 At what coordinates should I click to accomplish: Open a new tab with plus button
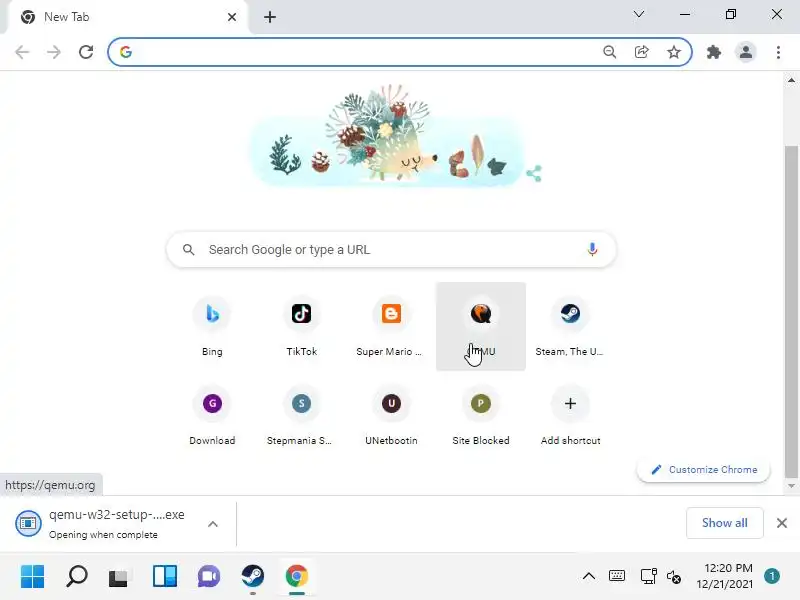coord(270,17)
